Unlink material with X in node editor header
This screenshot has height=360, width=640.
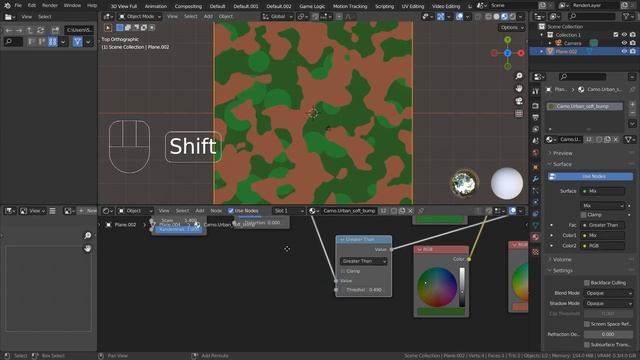coord(410,211)
